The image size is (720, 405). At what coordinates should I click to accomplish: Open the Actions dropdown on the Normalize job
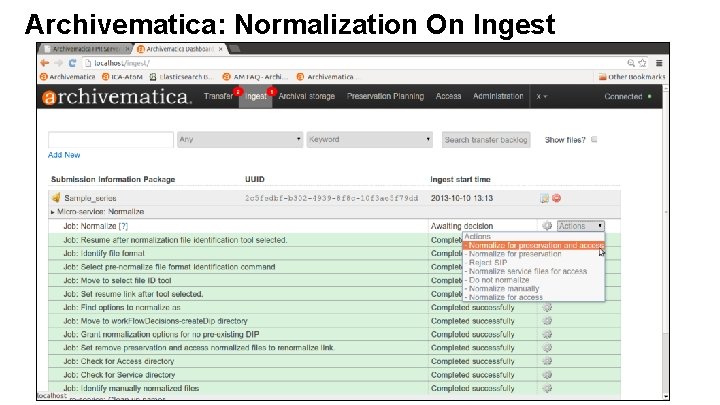pyautogui.click(x=581, y=225)
